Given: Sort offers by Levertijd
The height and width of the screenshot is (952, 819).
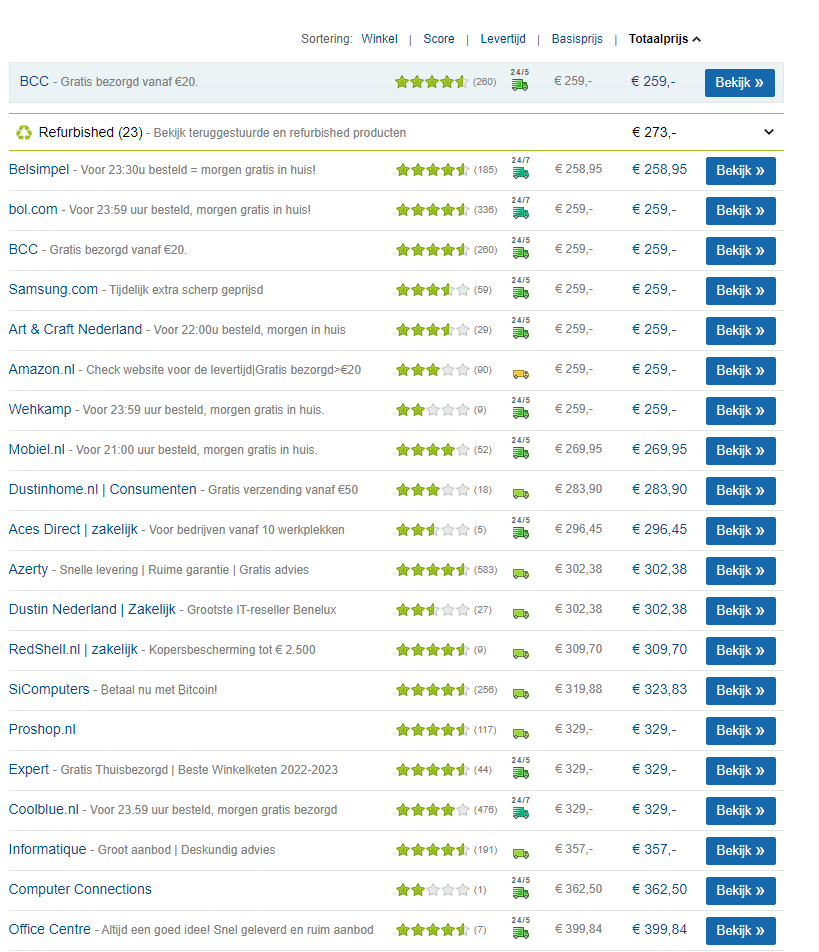Looking at the screenshot, I should pyautogui.click(x=502, y=39).
